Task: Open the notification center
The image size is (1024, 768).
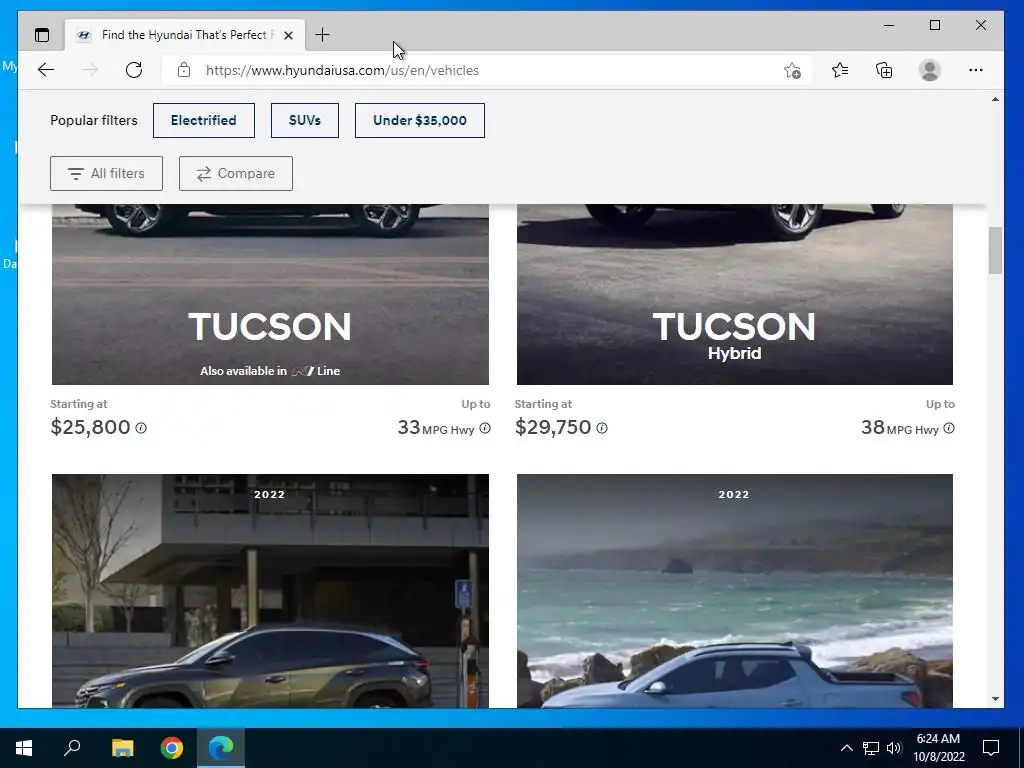Action: tap(991, 748)
